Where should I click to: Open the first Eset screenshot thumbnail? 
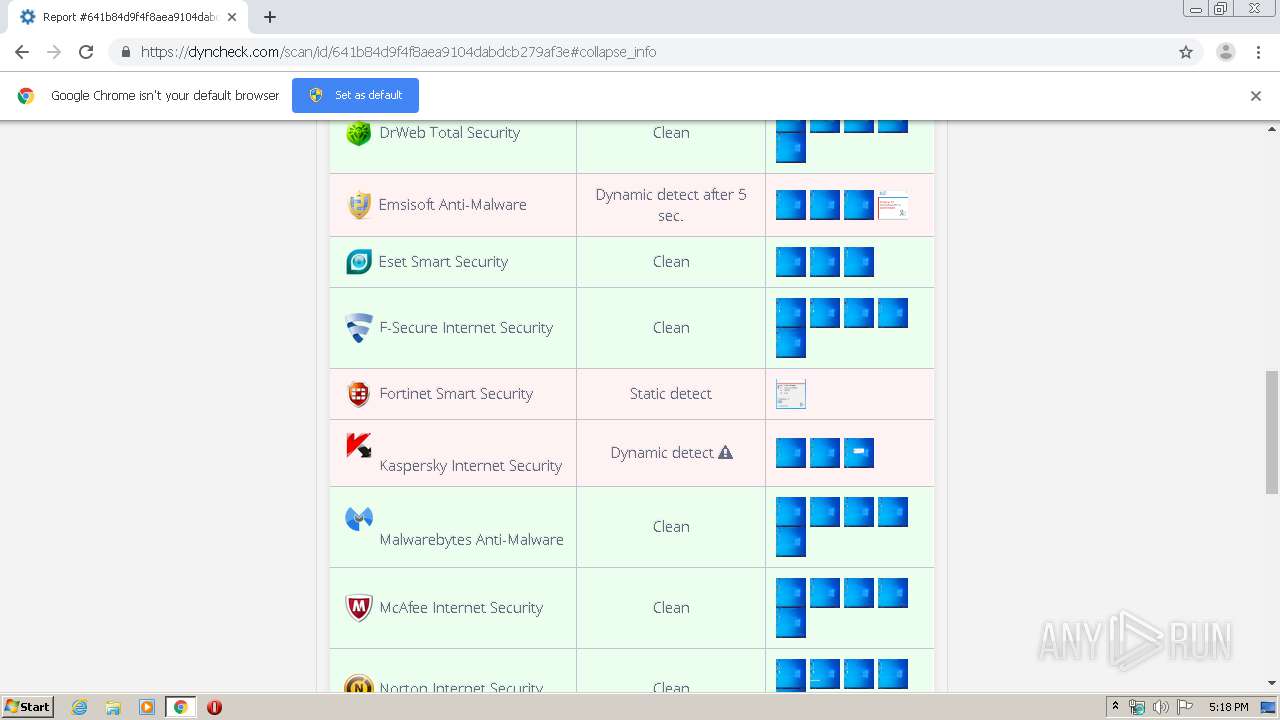pos(791,262)
